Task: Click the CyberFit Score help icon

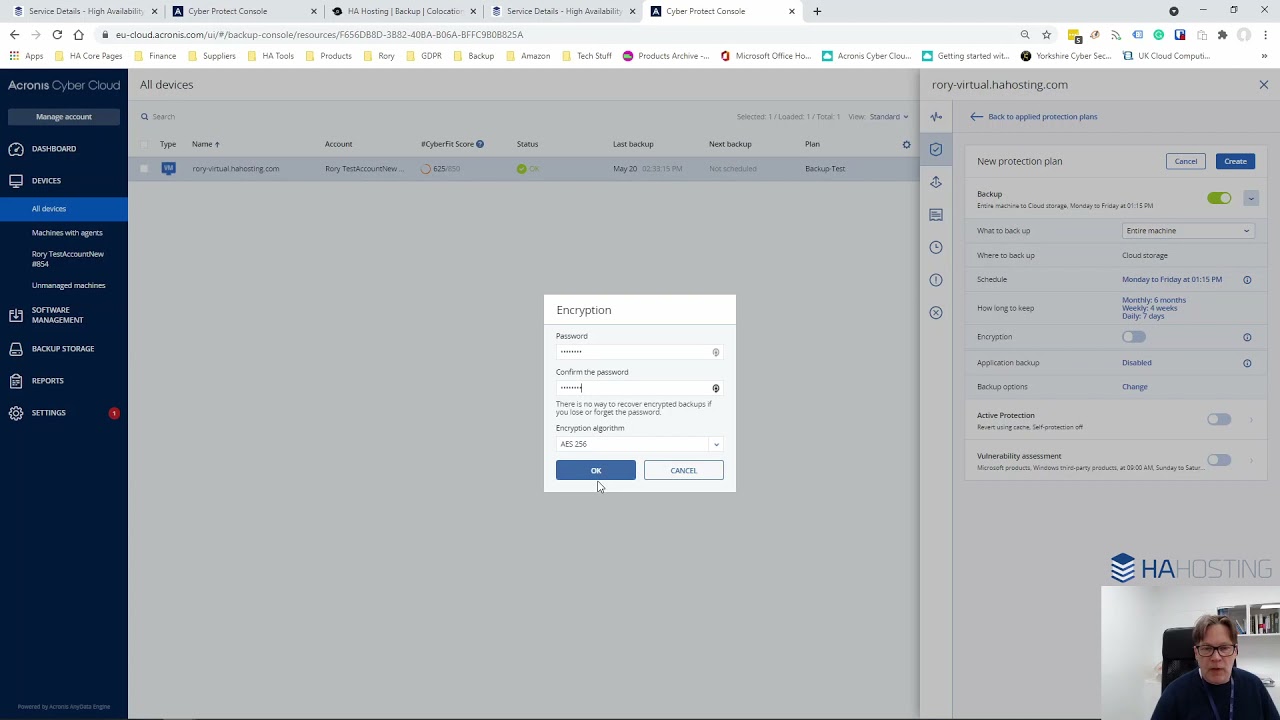Action: coord(480,144)
